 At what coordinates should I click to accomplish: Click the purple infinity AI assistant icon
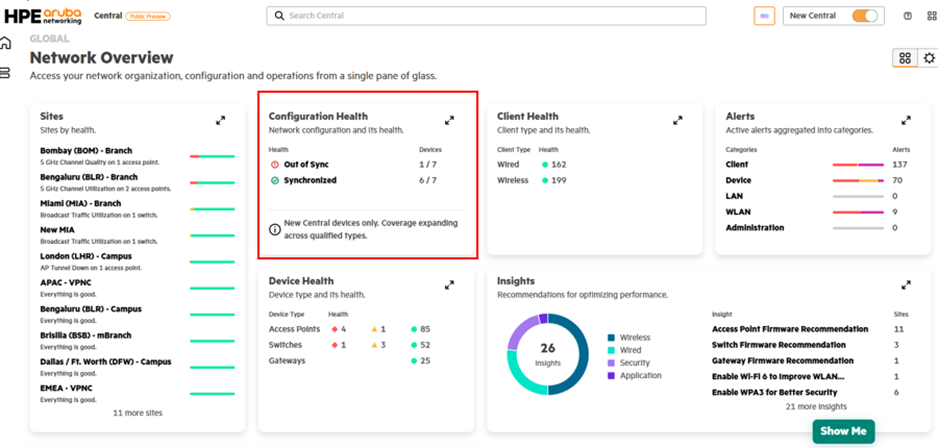tap(764, 16)
